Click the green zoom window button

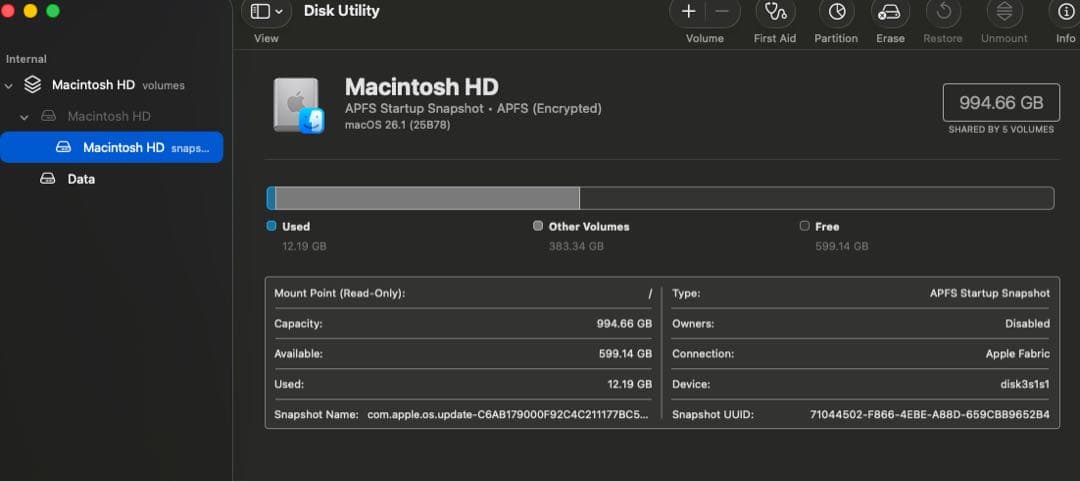click(x=52, y=11)
